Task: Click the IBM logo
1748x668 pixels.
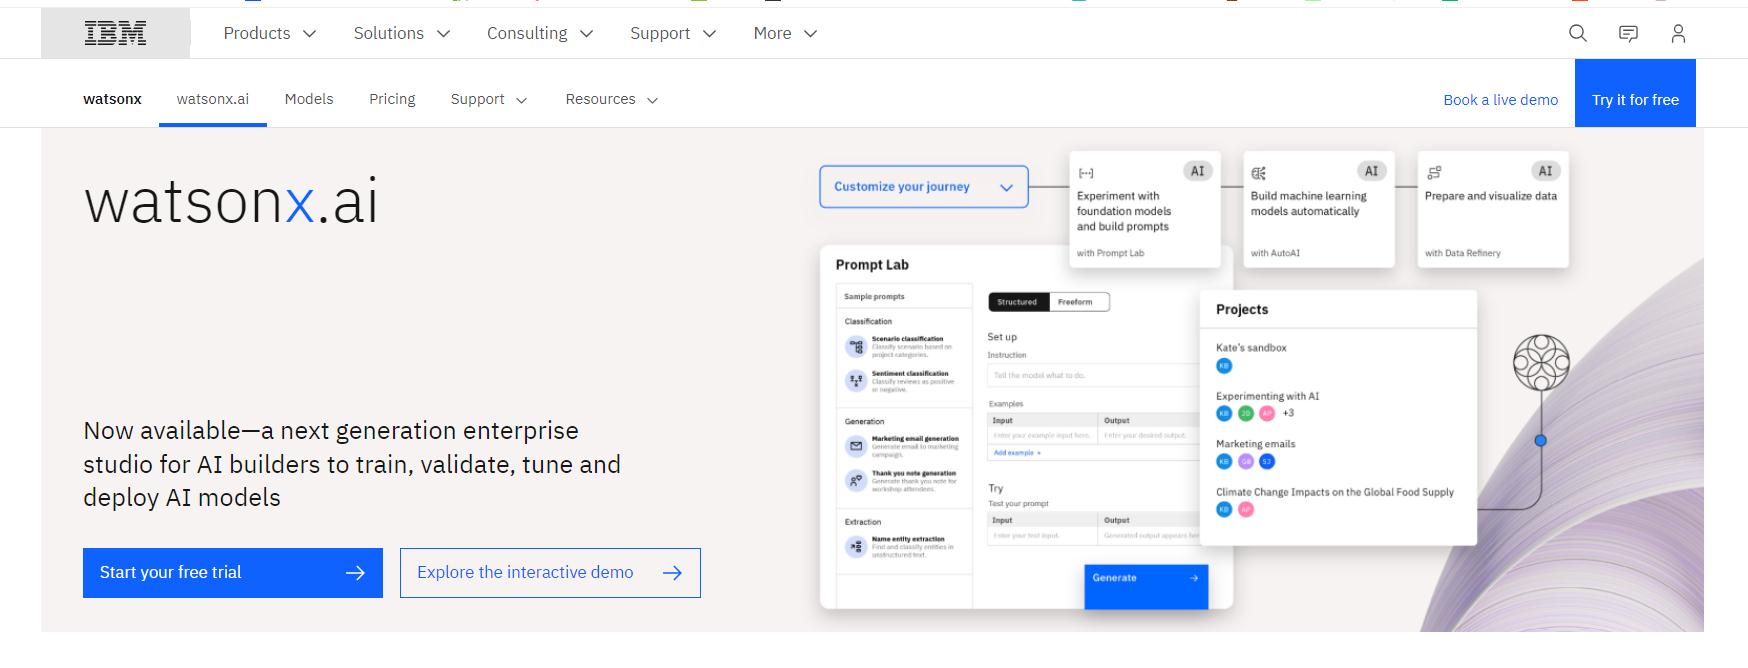Action: pyautogui.click(x=115, y=33)
